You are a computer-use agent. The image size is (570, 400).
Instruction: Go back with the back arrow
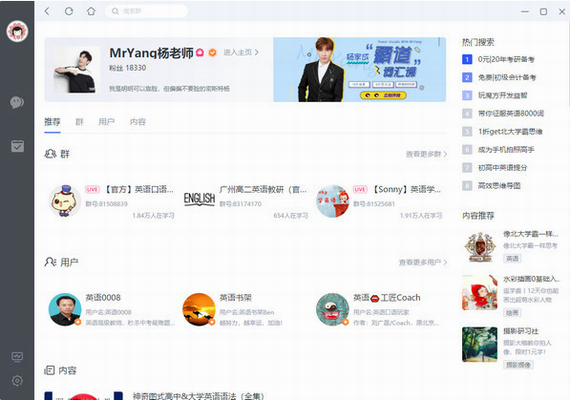click(47, 11)
